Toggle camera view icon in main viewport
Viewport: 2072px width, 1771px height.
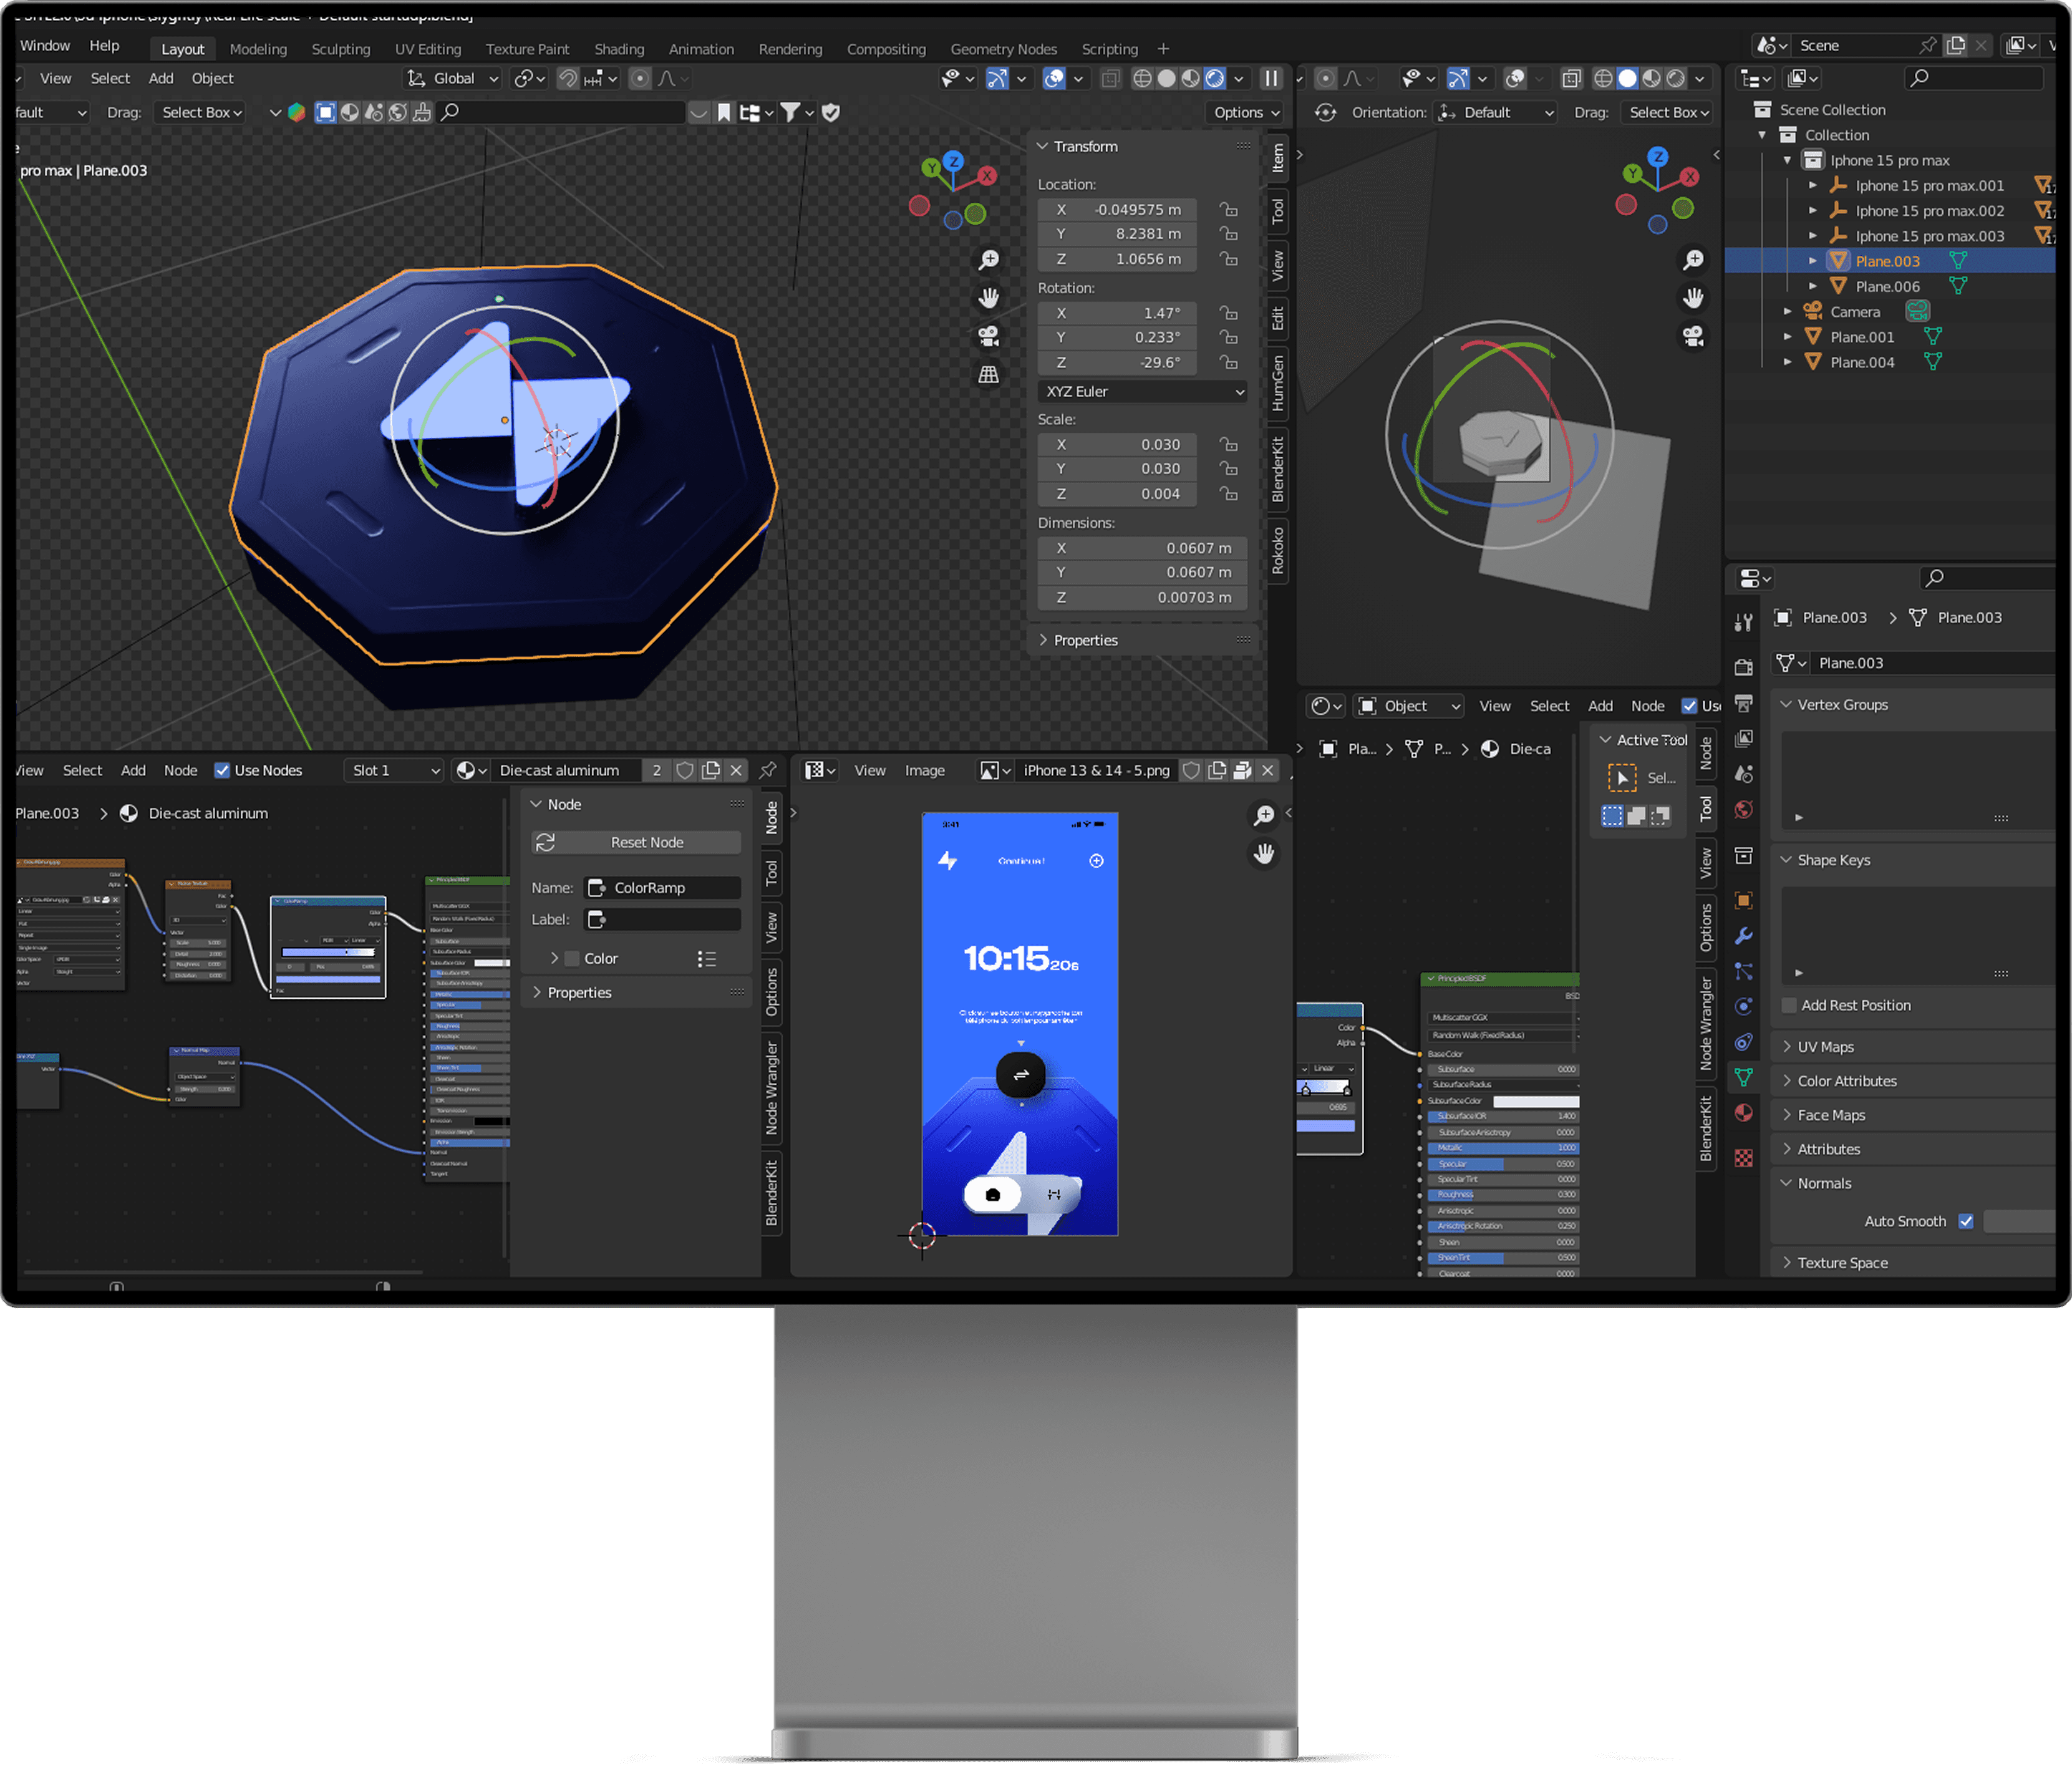(988, 336)
